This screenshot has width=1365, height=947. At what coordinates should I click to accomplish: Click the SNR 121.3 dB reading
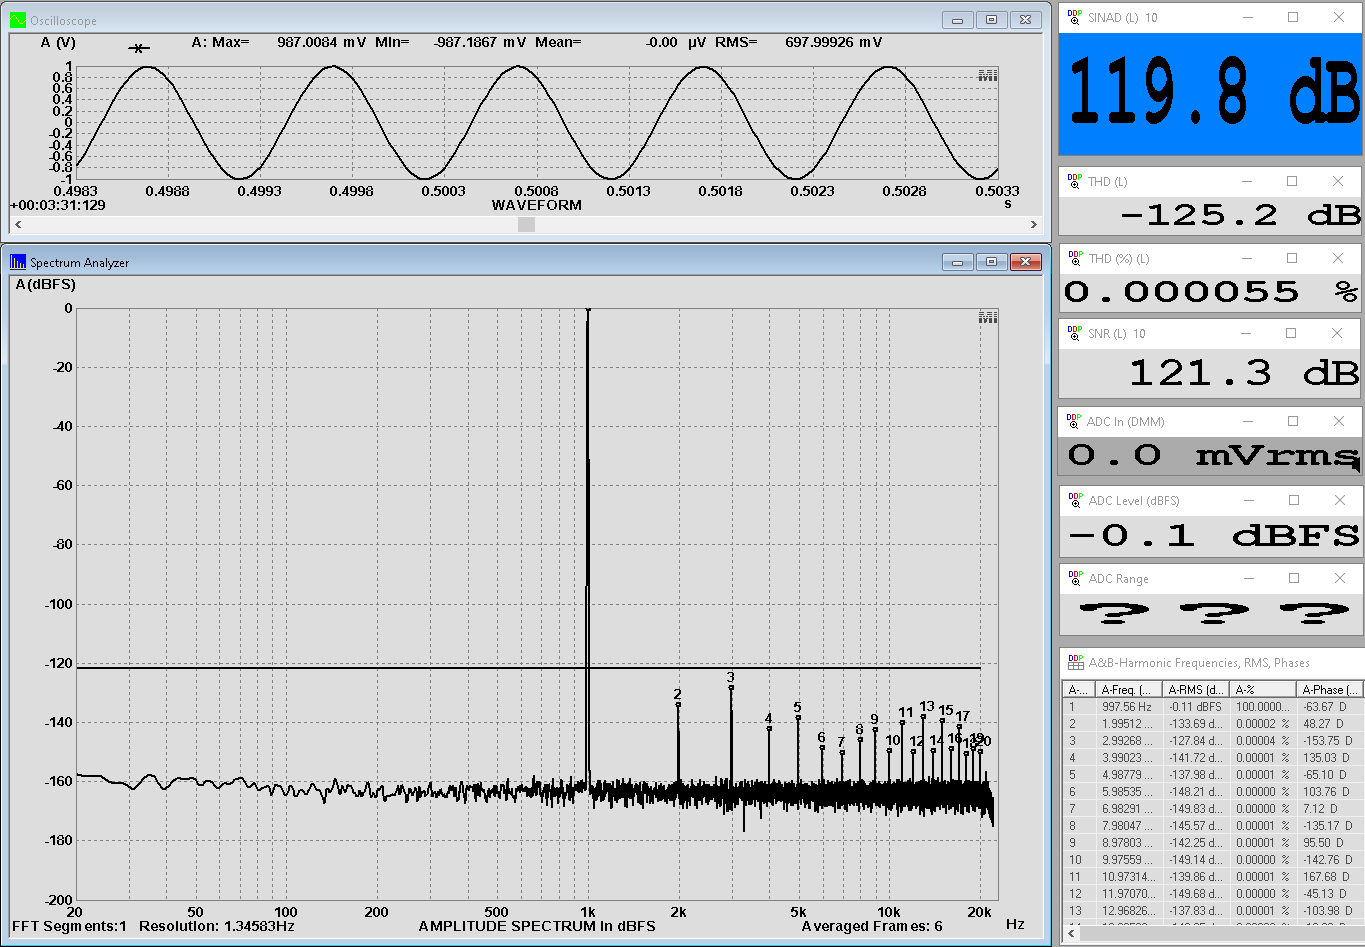pos(1243,373)
